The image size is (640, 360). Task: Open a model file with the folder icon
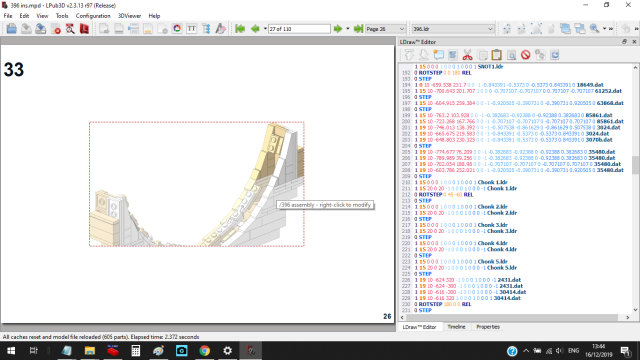point(11,29)
